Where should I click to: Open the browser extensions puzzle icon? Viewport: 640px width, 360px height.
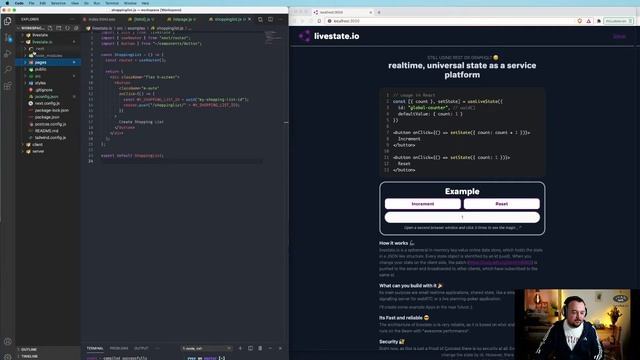[599, 21]
